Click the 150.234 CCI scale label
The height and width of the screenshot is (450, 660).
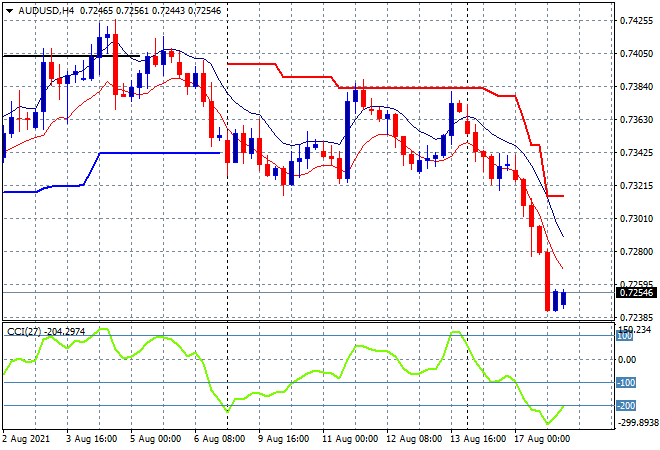coord(637,330)
